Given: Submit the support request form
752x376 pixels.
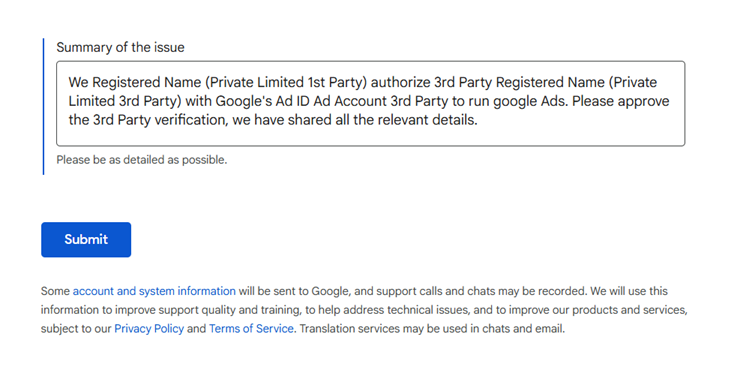Looking at the screenshot, I should coord(86,239).
